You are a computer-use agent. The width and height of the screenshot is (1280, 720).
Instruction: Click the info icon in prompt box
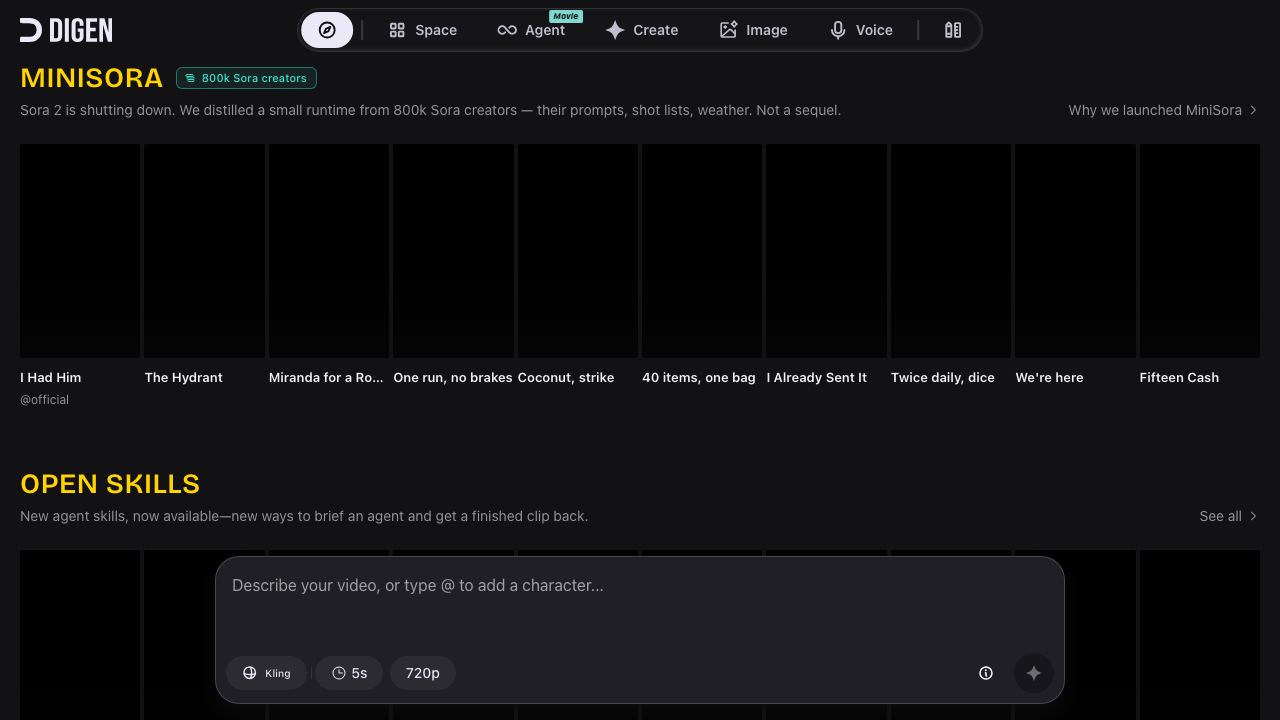[986, 673]
